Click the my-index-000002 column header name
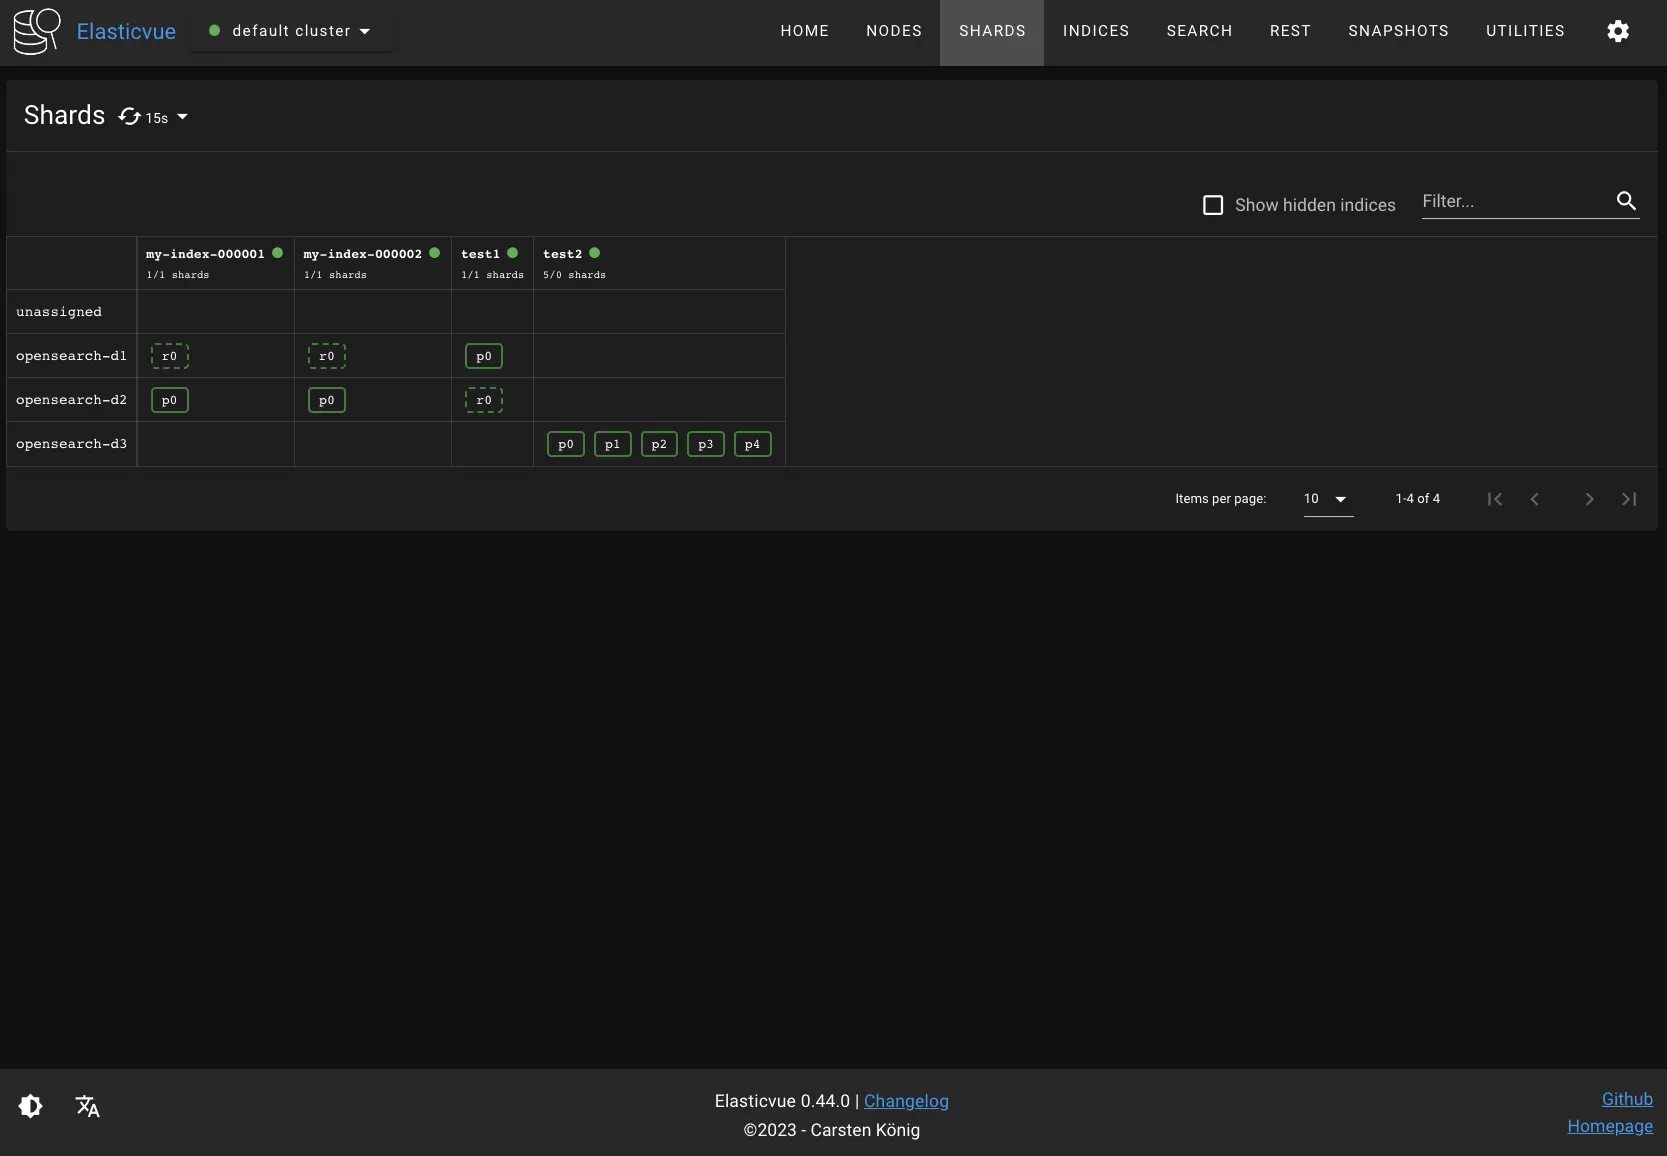 point(362,254)
